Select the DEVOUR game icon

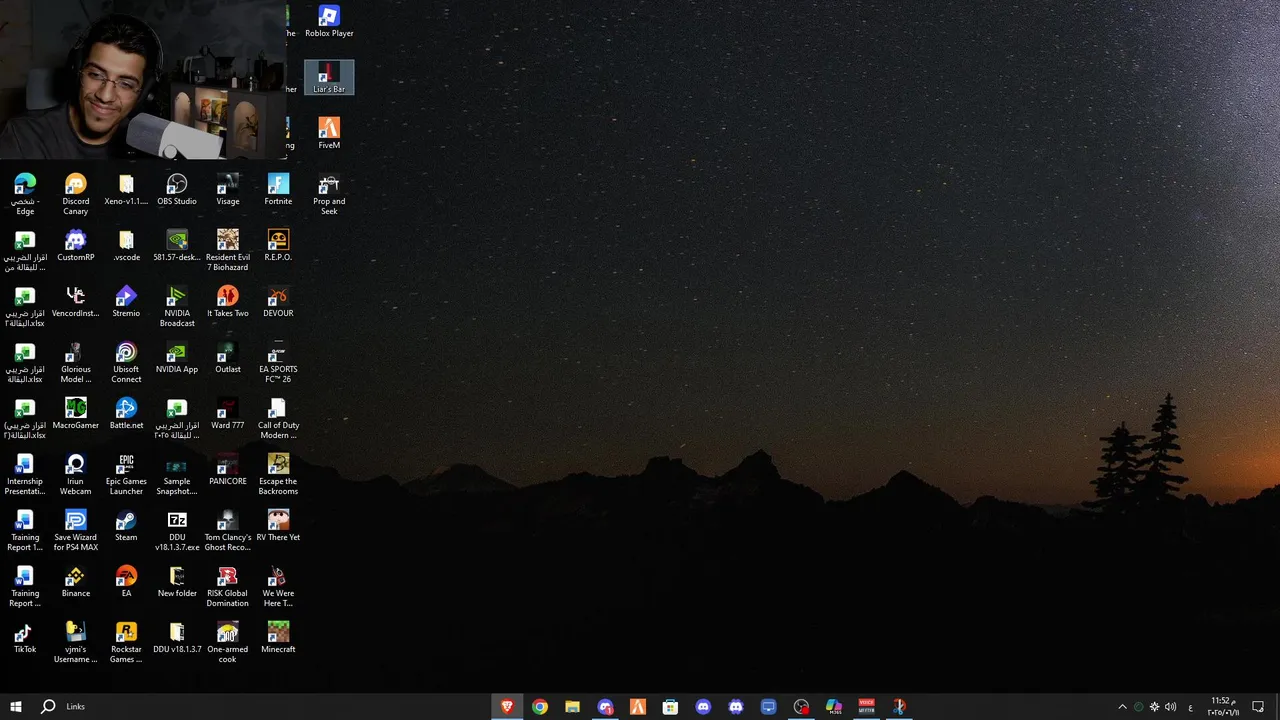tap(278, 302)
